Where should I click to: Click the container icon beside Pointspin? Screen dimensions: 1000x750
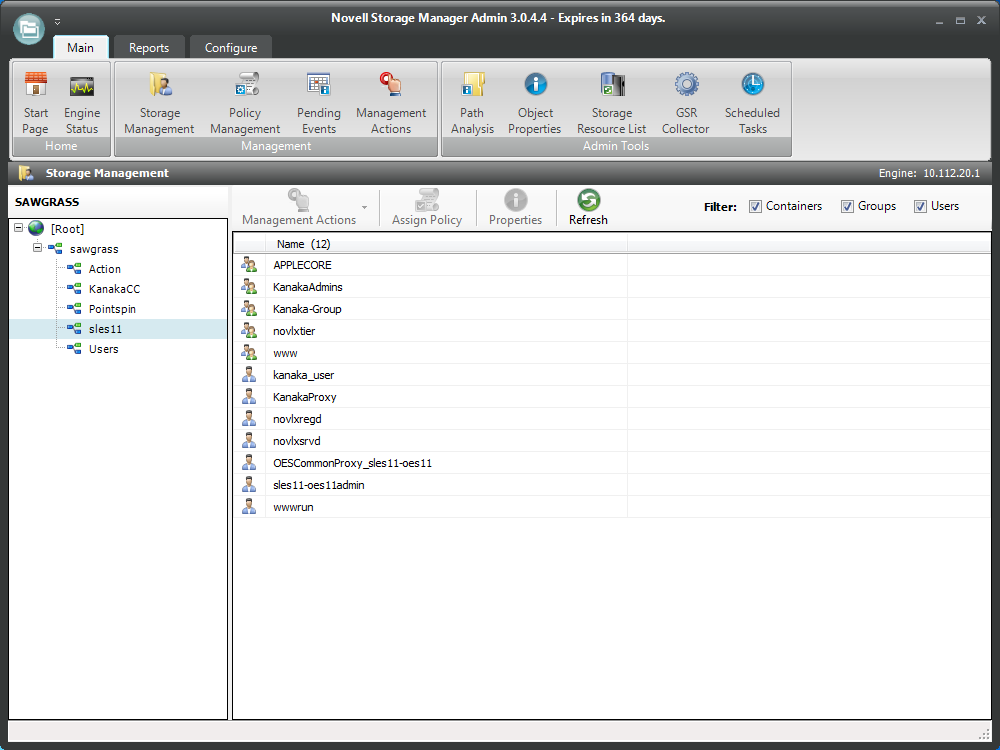point(74,309)
